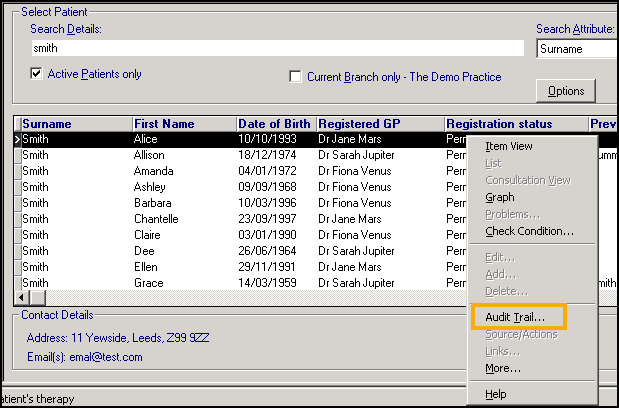
Task: Open Help from the context menu
Action: point(497,394)
